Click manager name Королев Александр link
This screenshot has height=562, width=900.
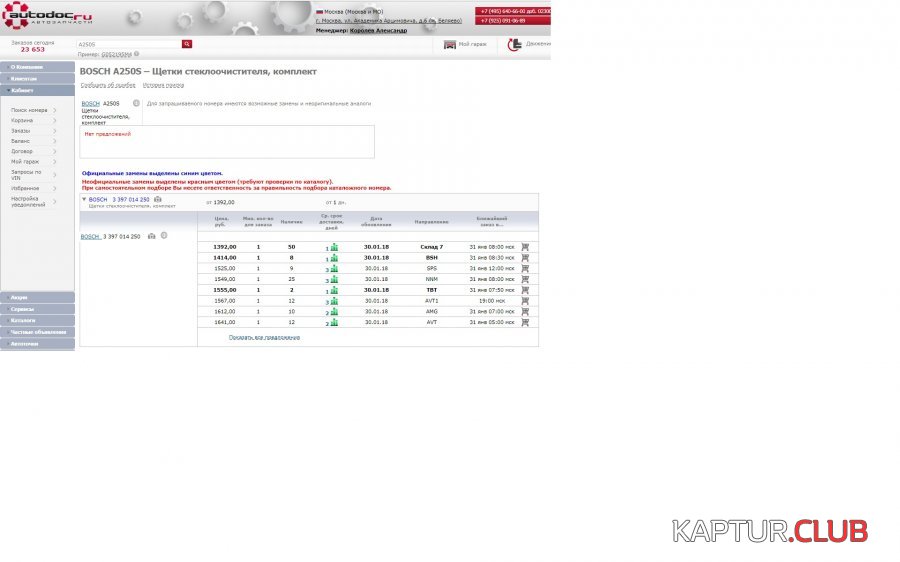[x=378, y=30]
